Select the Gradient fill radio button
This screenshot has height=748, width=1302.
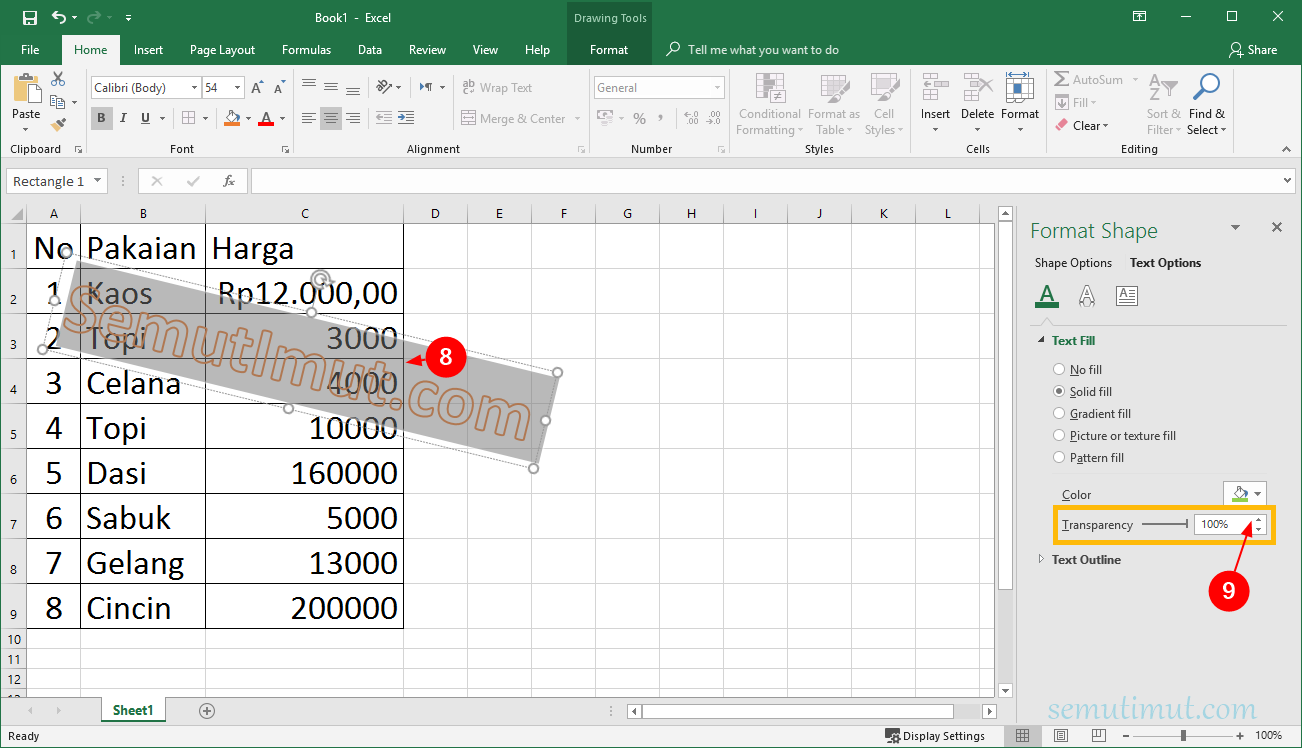click(1060, 414)
